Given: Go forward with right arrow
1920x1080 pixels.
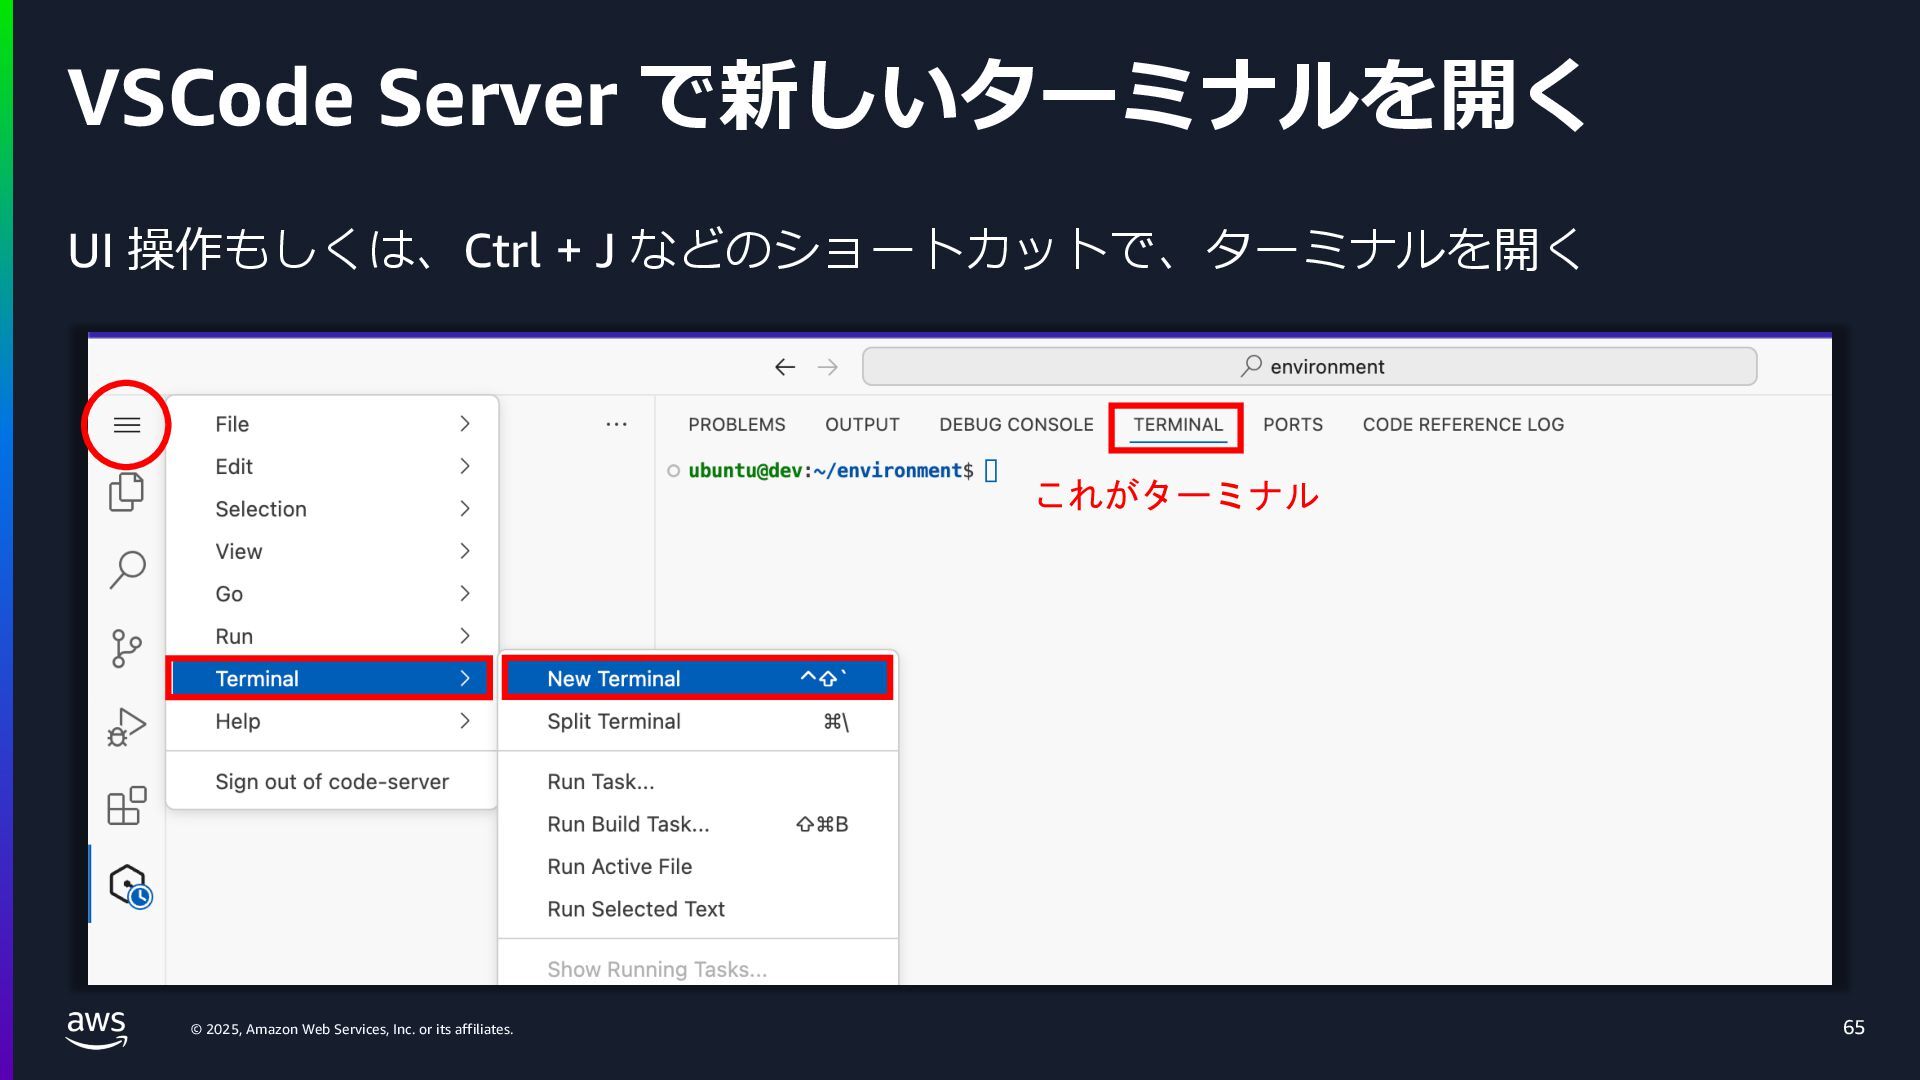Looking at the screenshot, I should pyautogui.click(x=828, y=367).
